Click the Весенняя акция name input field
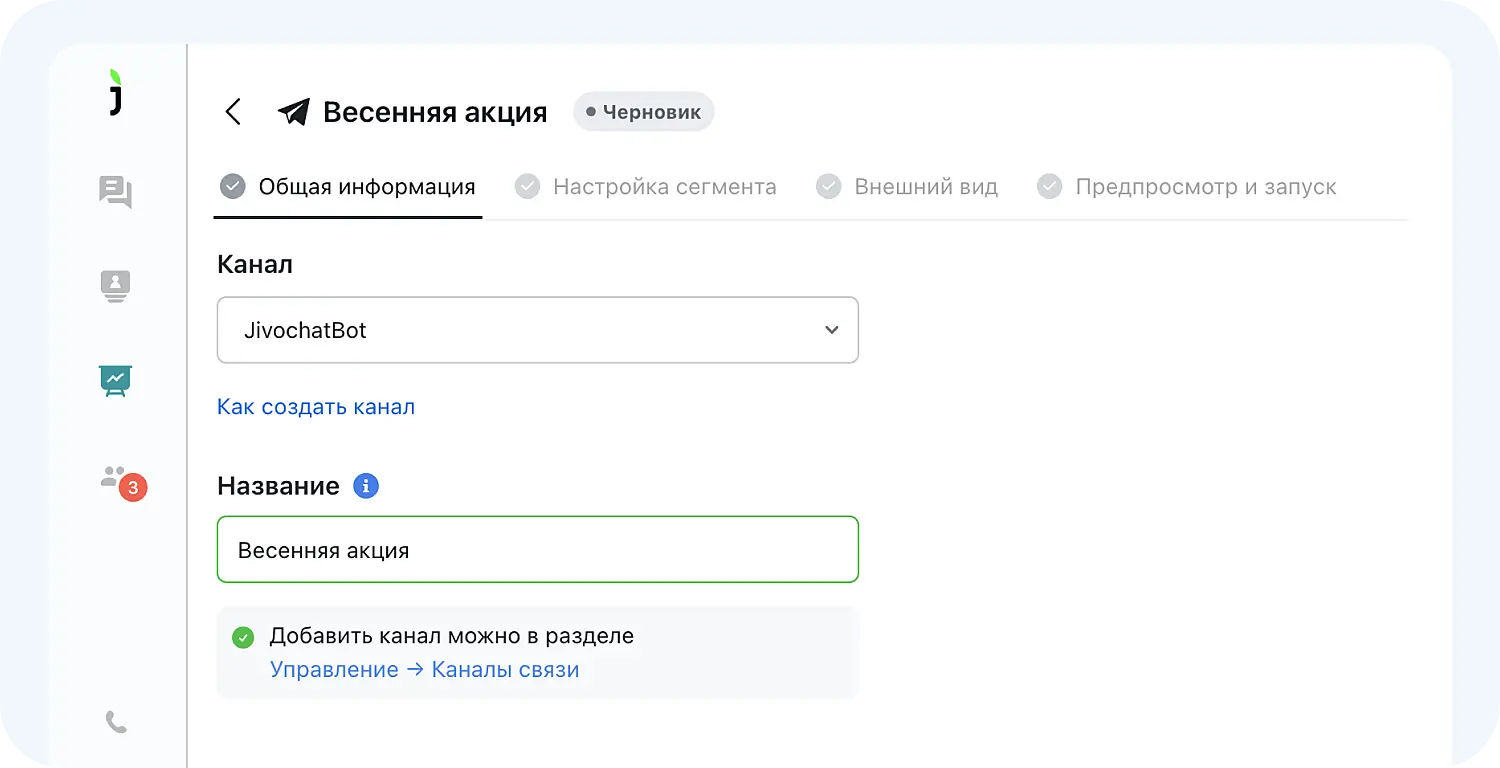 (x=537, y=549)
